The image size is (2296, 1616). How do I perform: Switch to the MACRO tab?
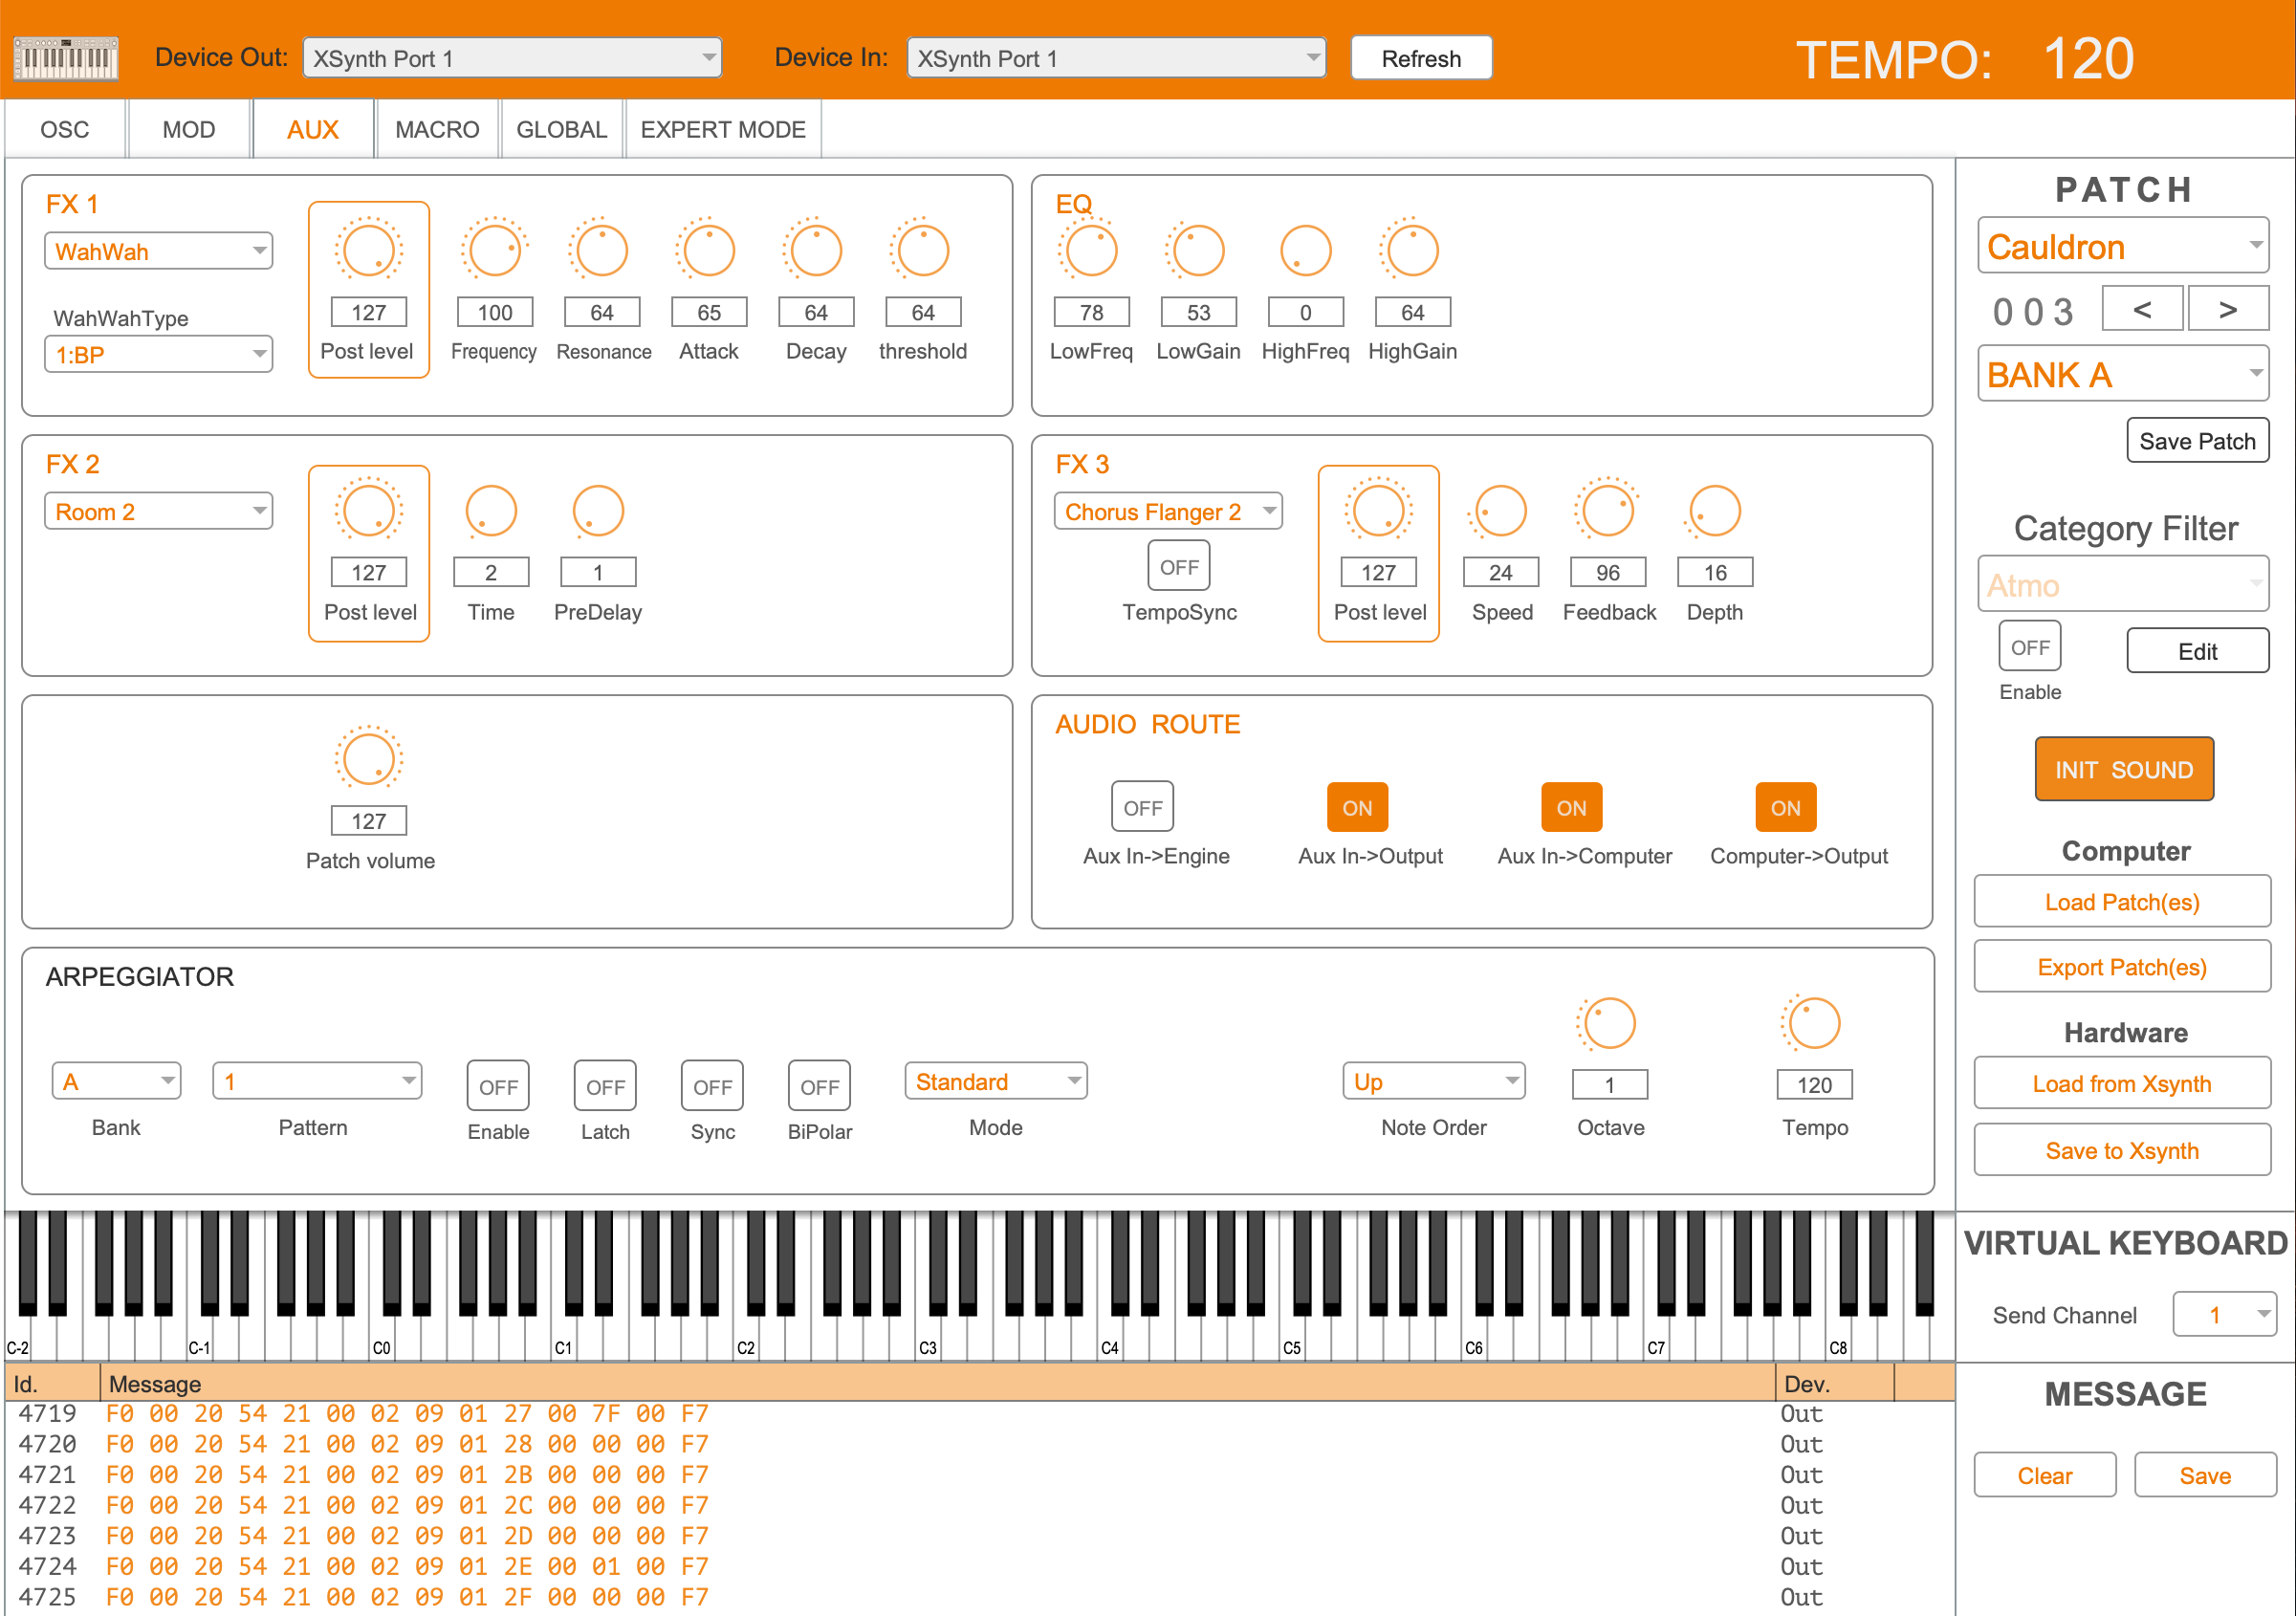437,129
